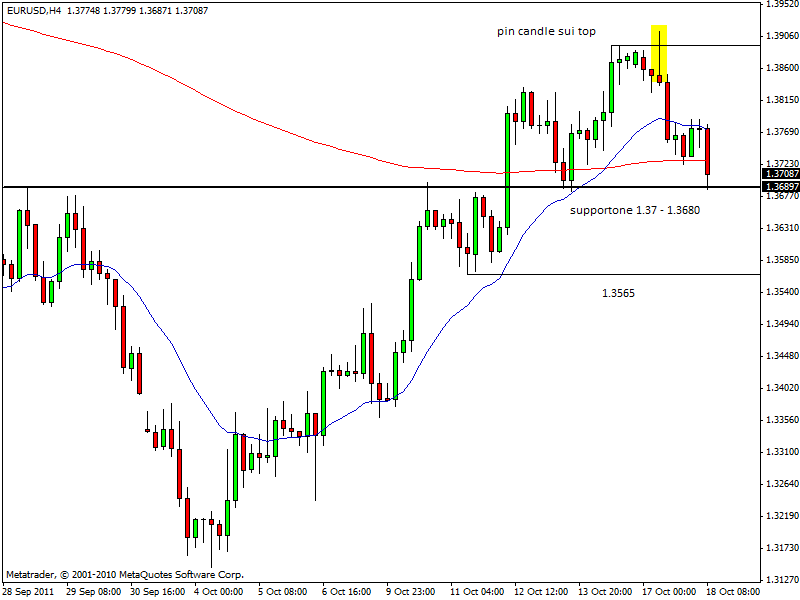Click the 1.38150 price axis value
This screenshot has height=600, width=800.
[x=780, y=100]
